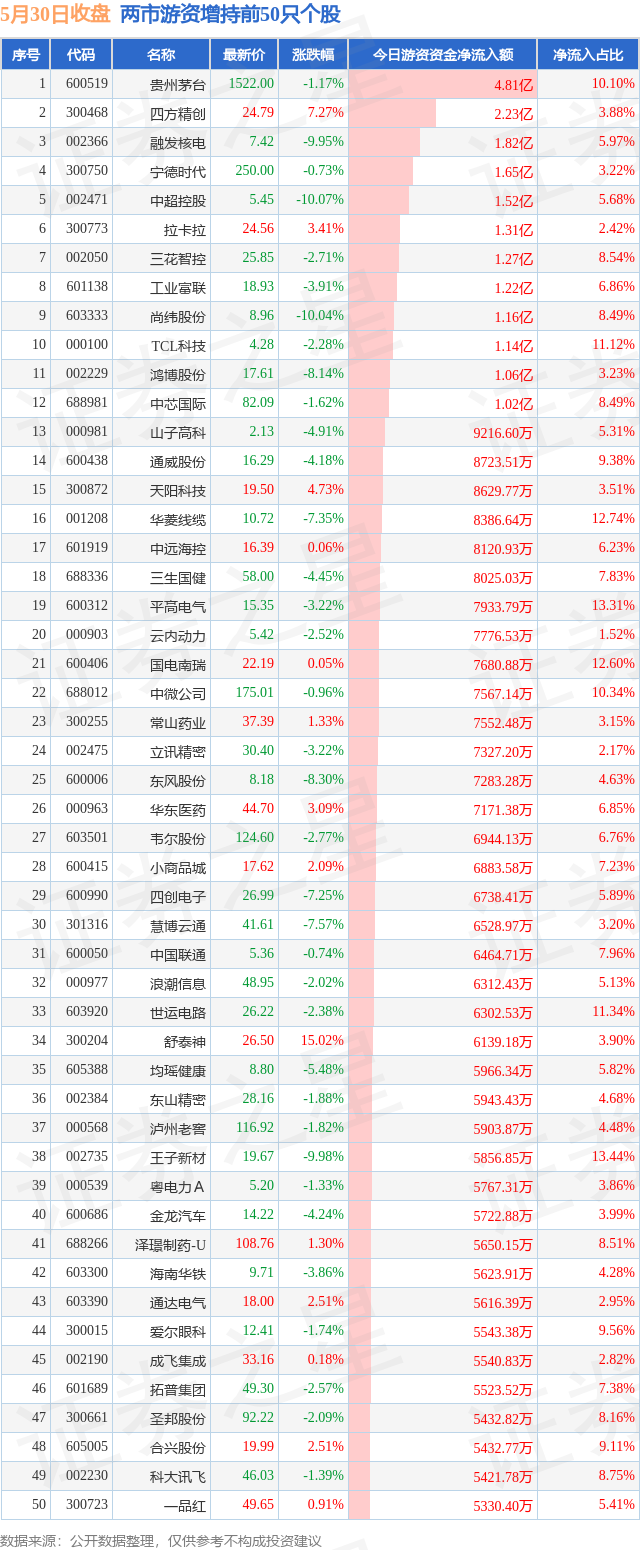
Task: Click stock name 天阳科技
Action: pos(178,491)
